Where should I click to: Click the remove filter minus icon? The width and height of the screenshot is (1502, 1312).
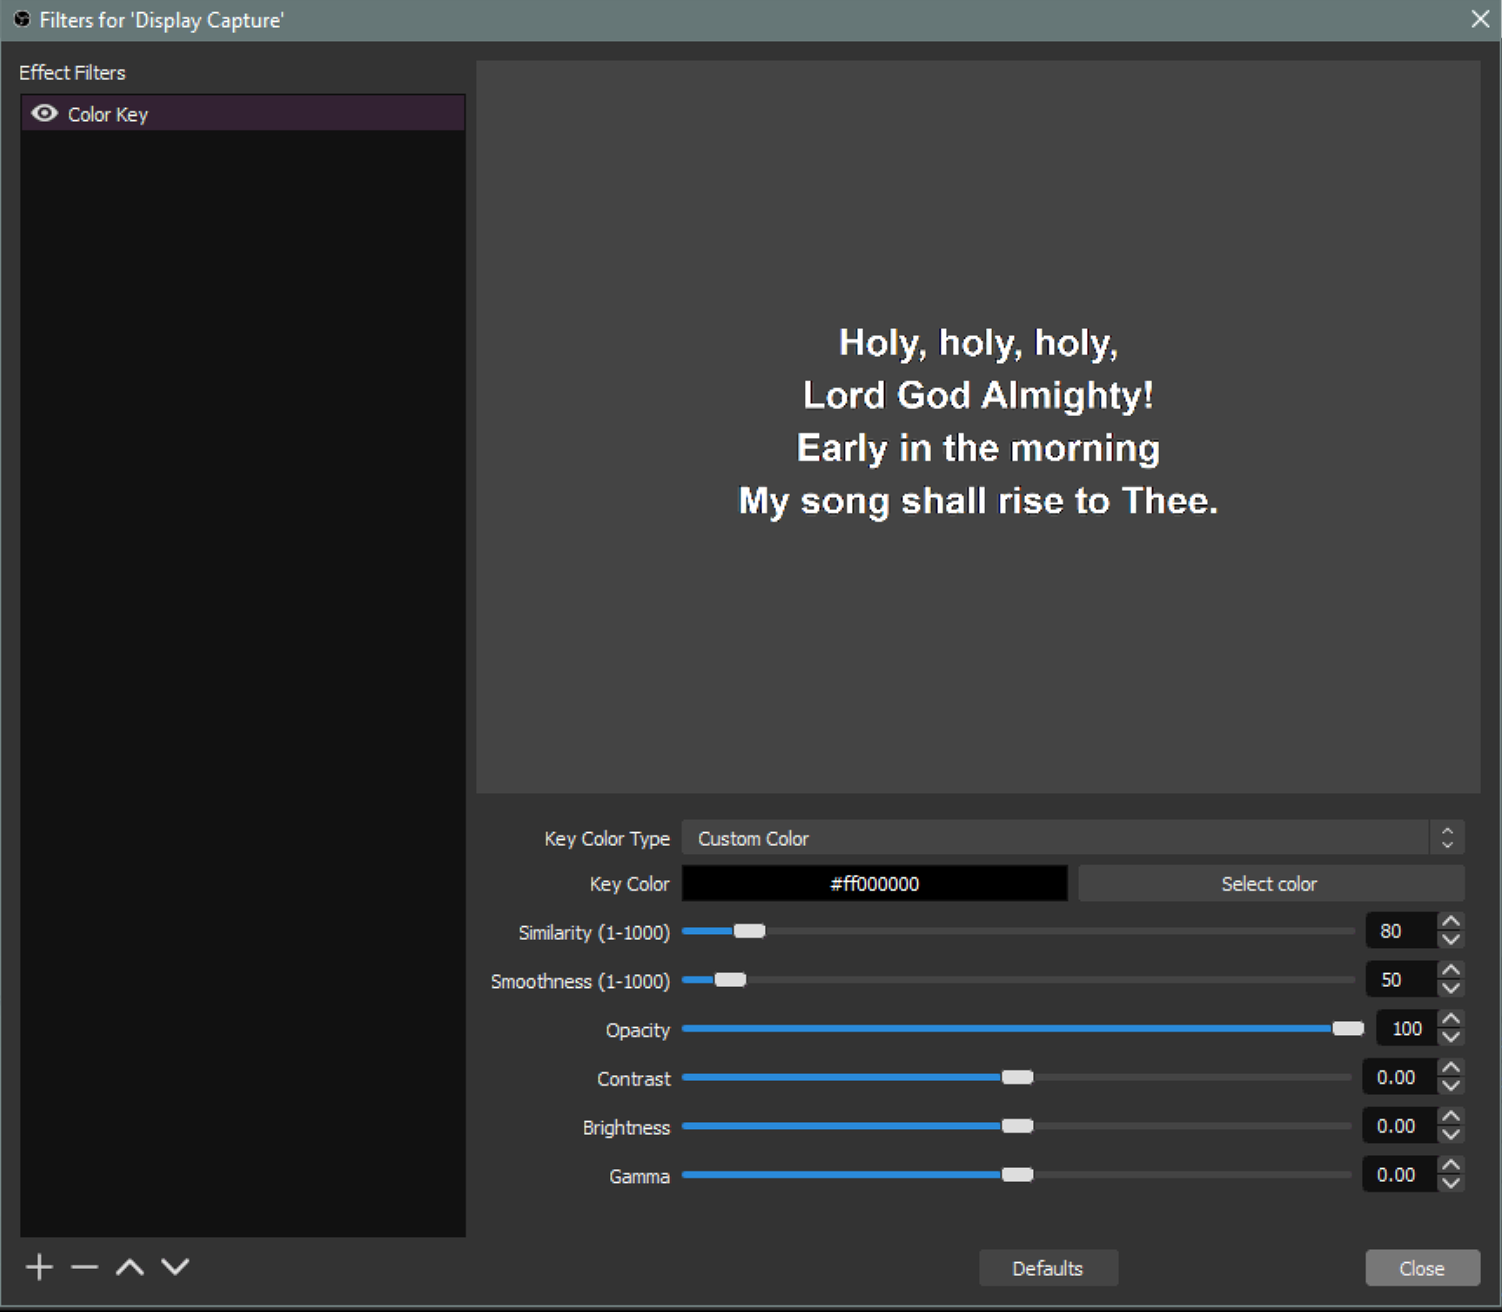point(85,1267)
